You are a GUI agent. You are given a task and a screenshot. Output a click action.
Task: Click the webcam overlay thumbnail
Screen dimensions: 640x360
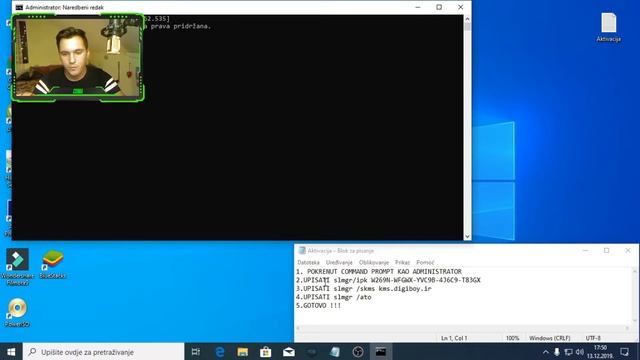click(x=78, y=58)
